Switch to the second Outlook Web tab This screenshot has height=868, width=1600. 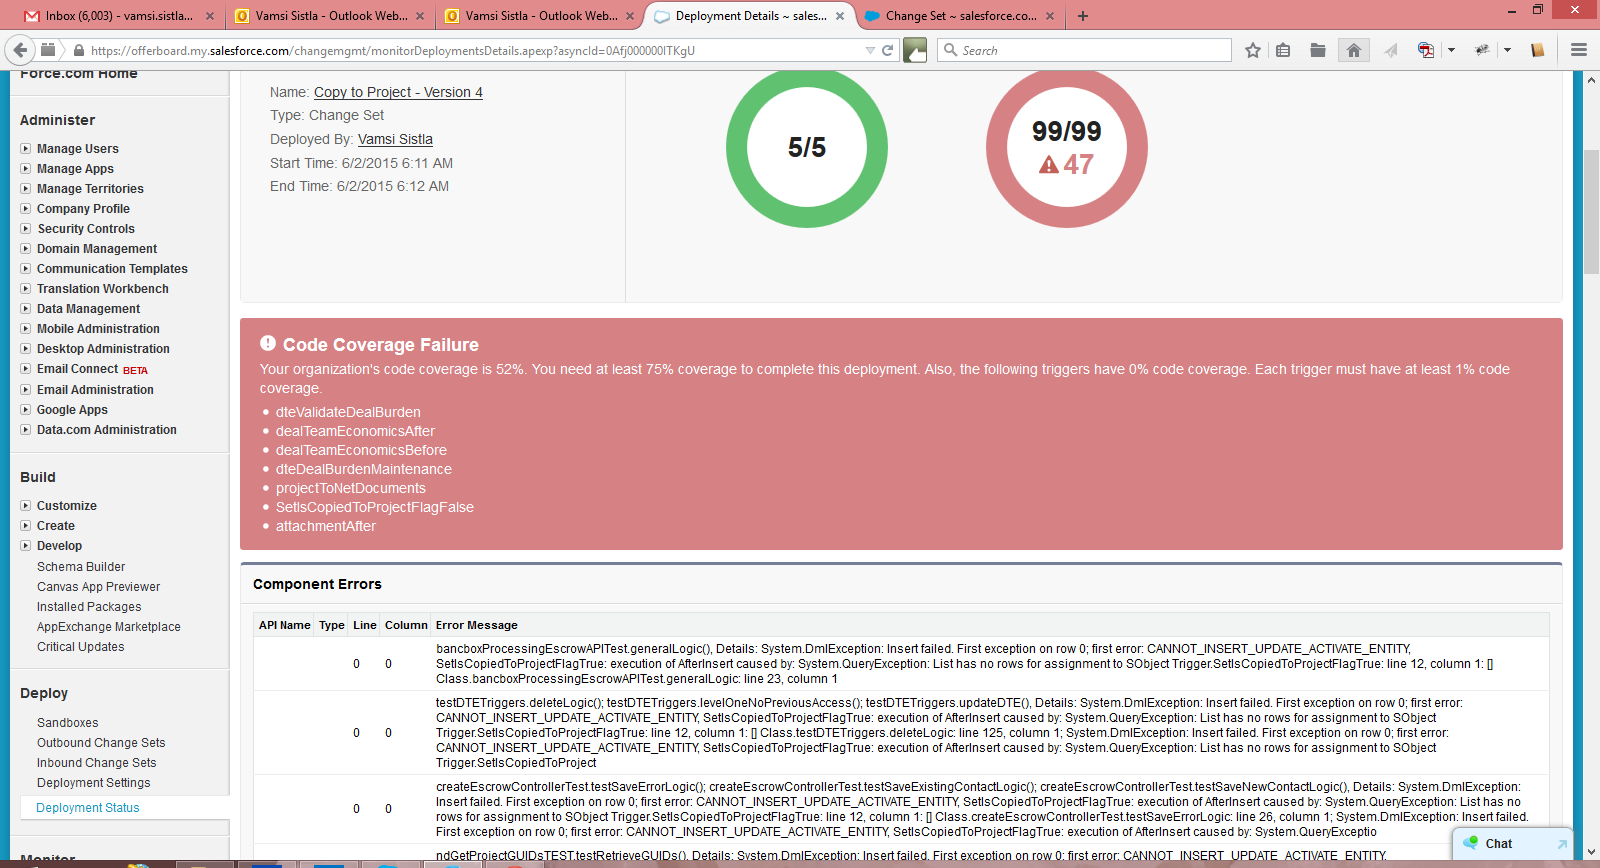tap(540, 16)
